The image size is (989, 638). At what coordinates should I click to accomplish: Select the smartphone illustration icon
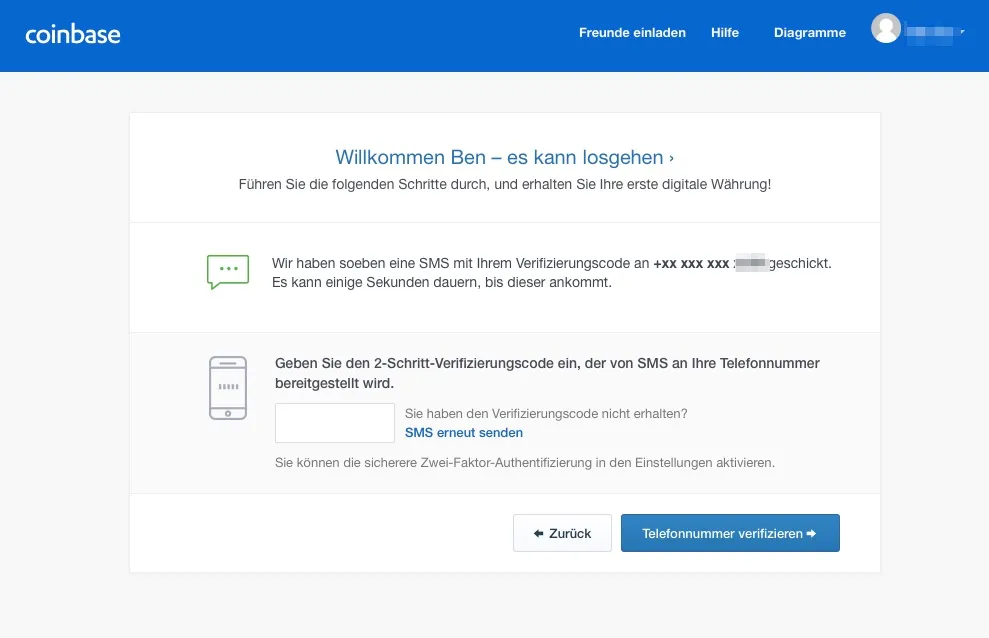pyautogui.click(x=227, y=387)
